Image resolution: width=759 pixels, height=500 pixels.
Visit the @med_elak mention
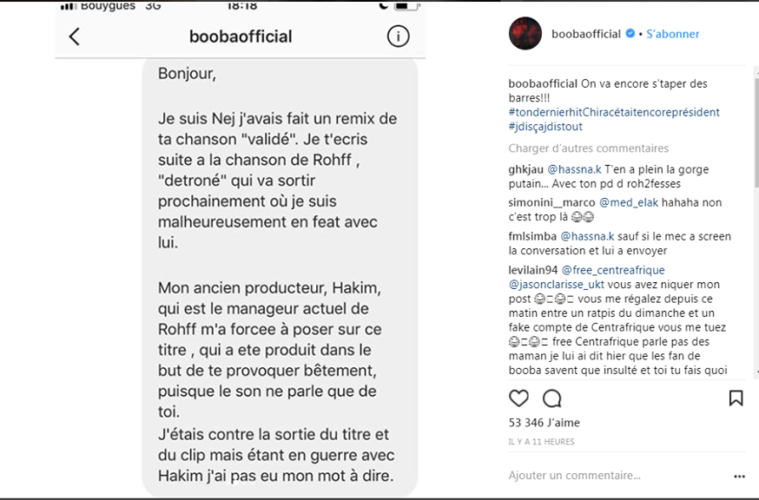[625, 202]
